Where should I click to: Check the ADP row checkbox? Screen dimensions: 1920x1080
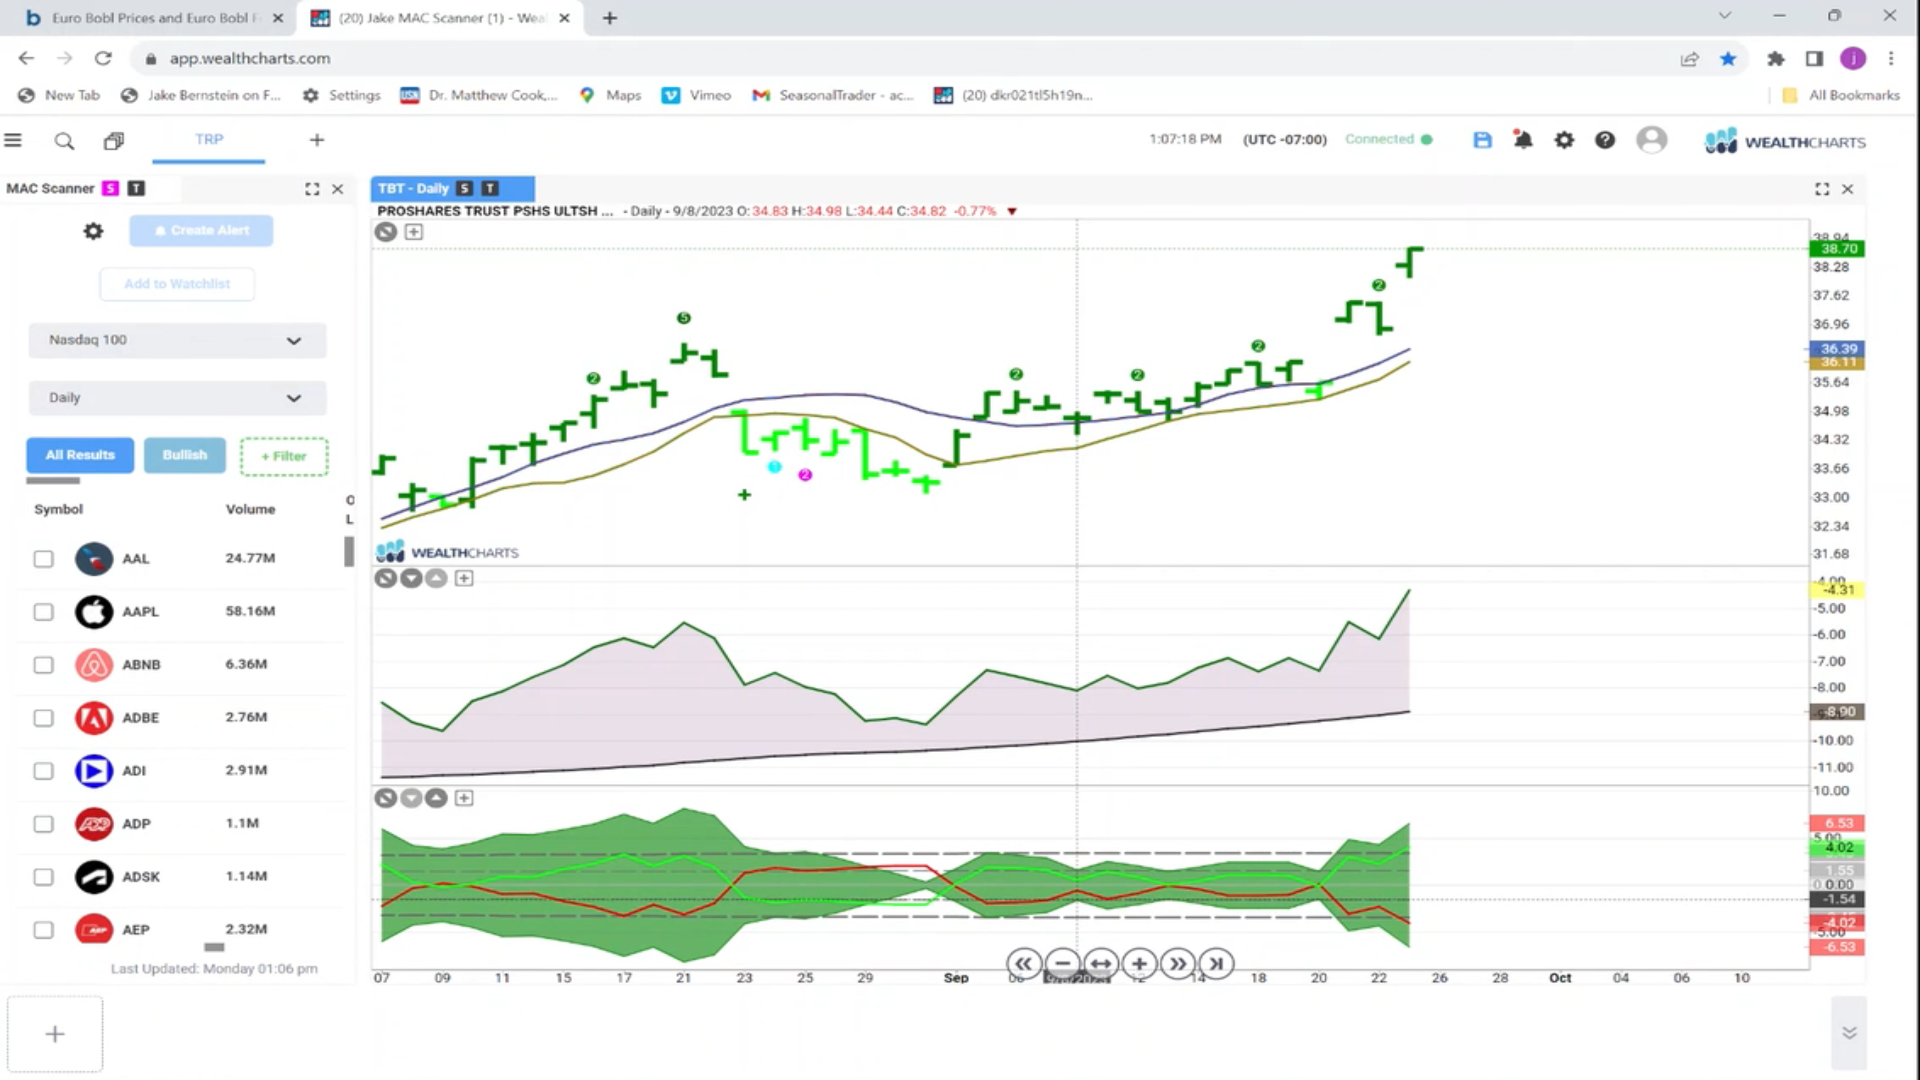coord(43,824)
